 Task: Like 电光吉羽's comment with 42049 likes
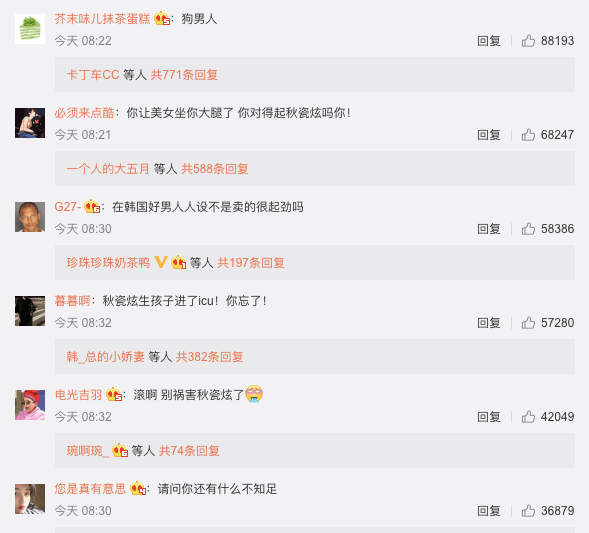pyautogui.click(x=528, y=417)
